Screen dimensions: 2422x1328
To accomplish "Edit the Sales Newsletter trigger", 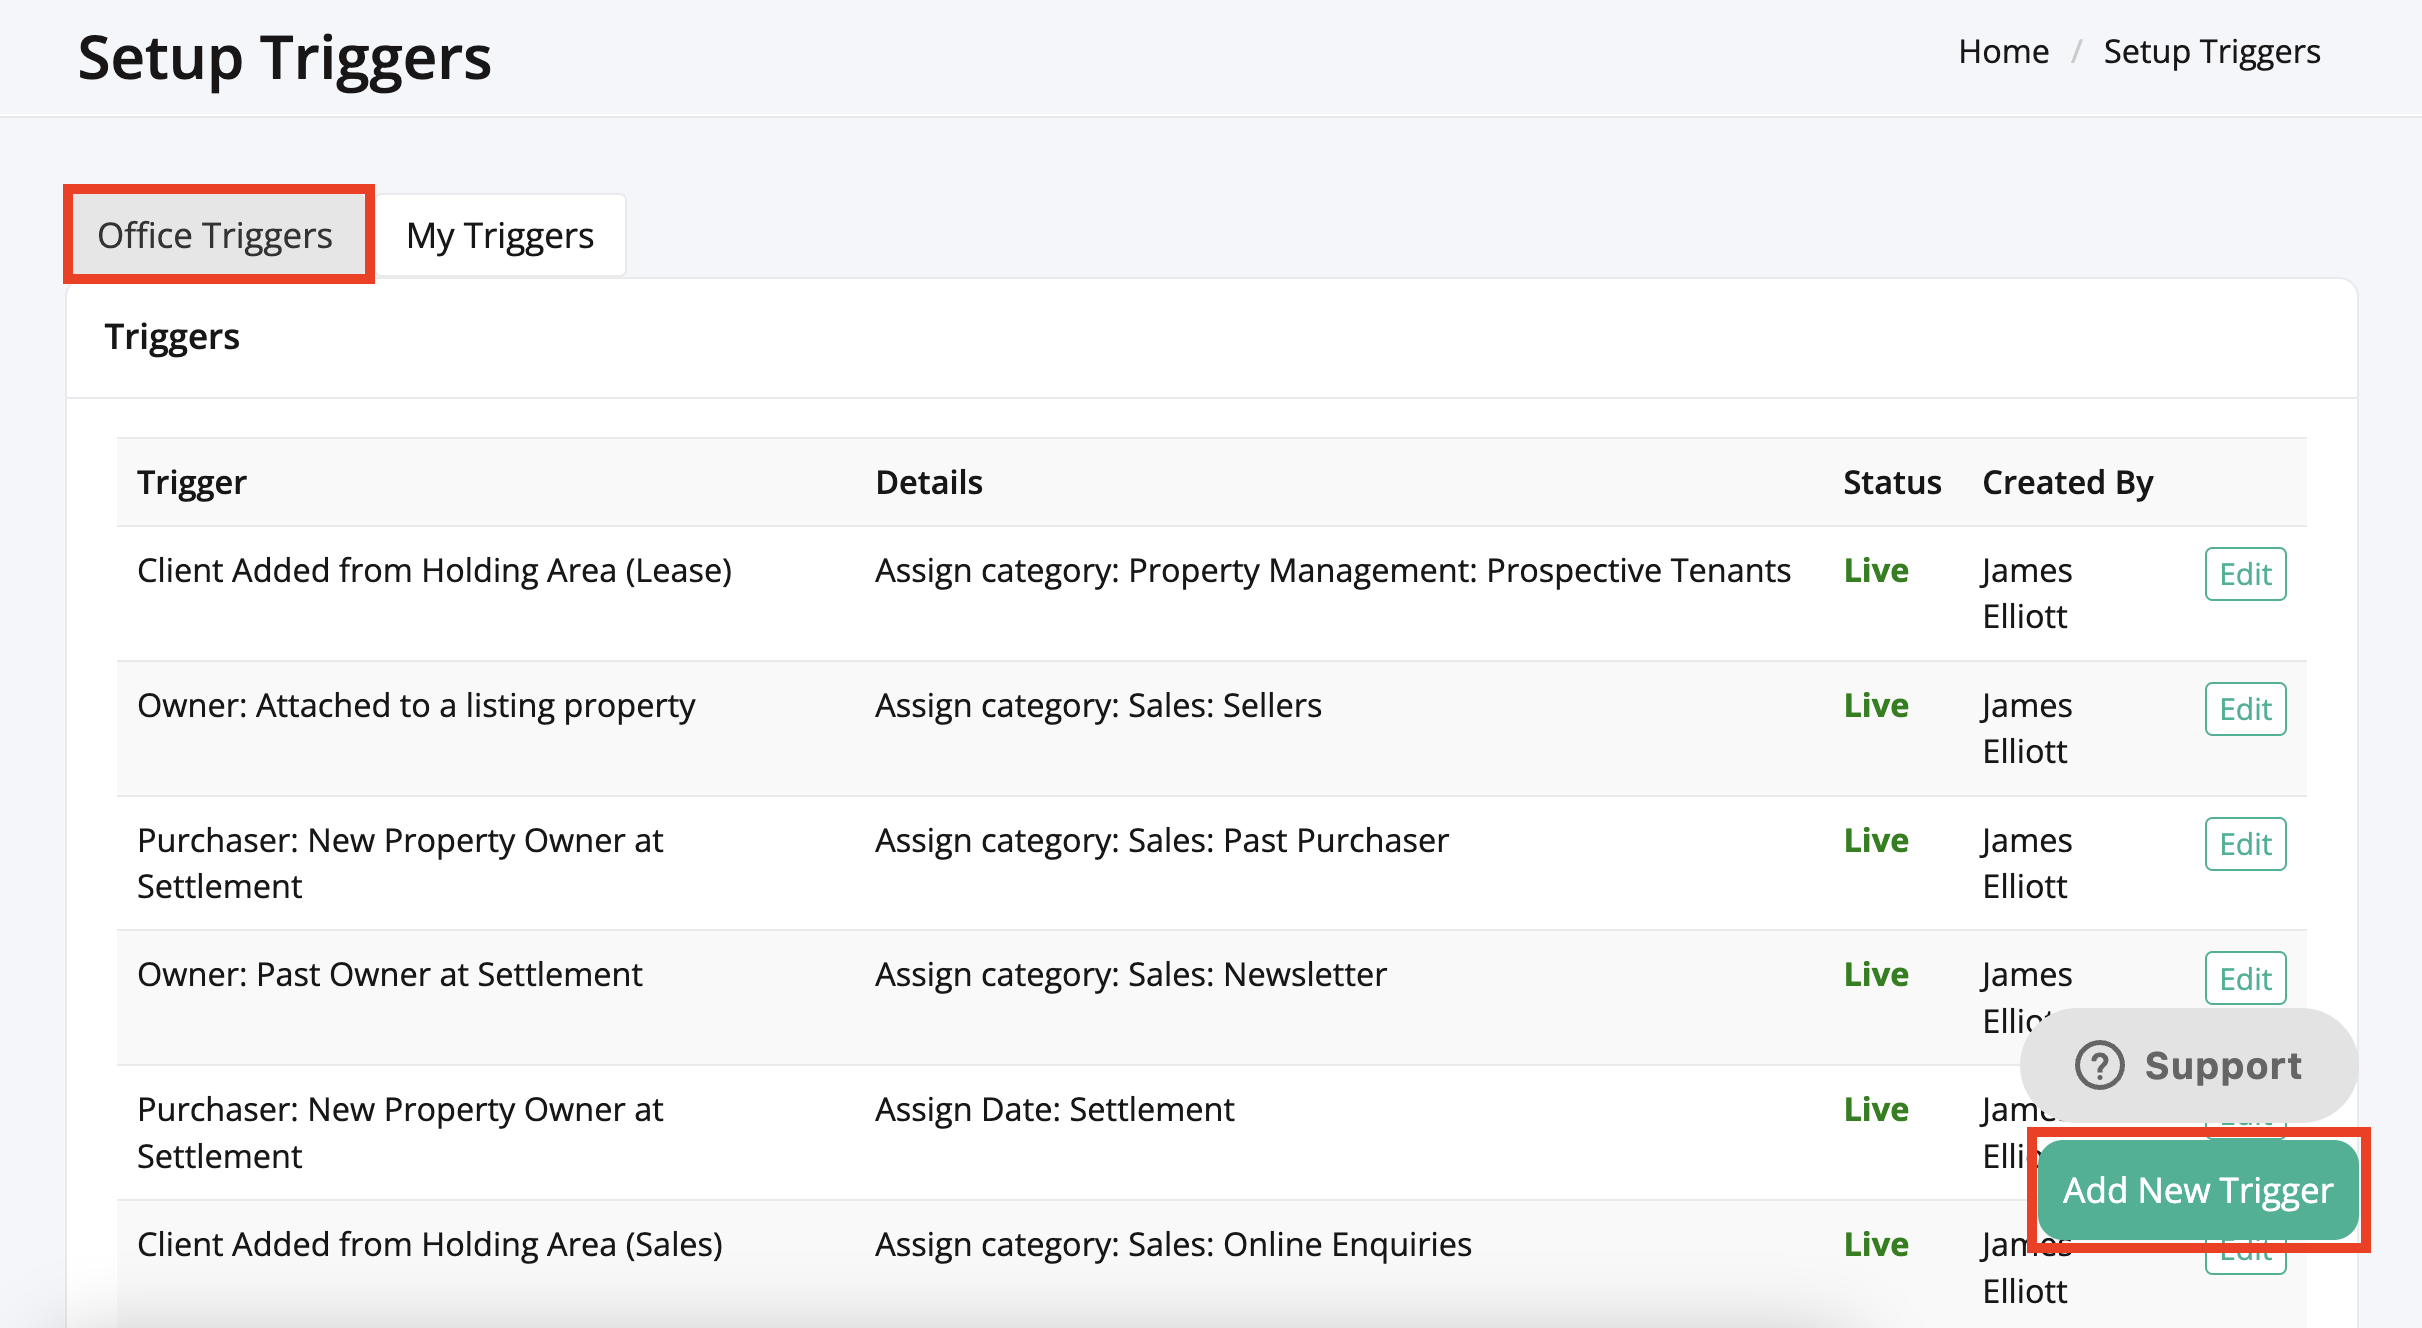I will coord(2245,978).
